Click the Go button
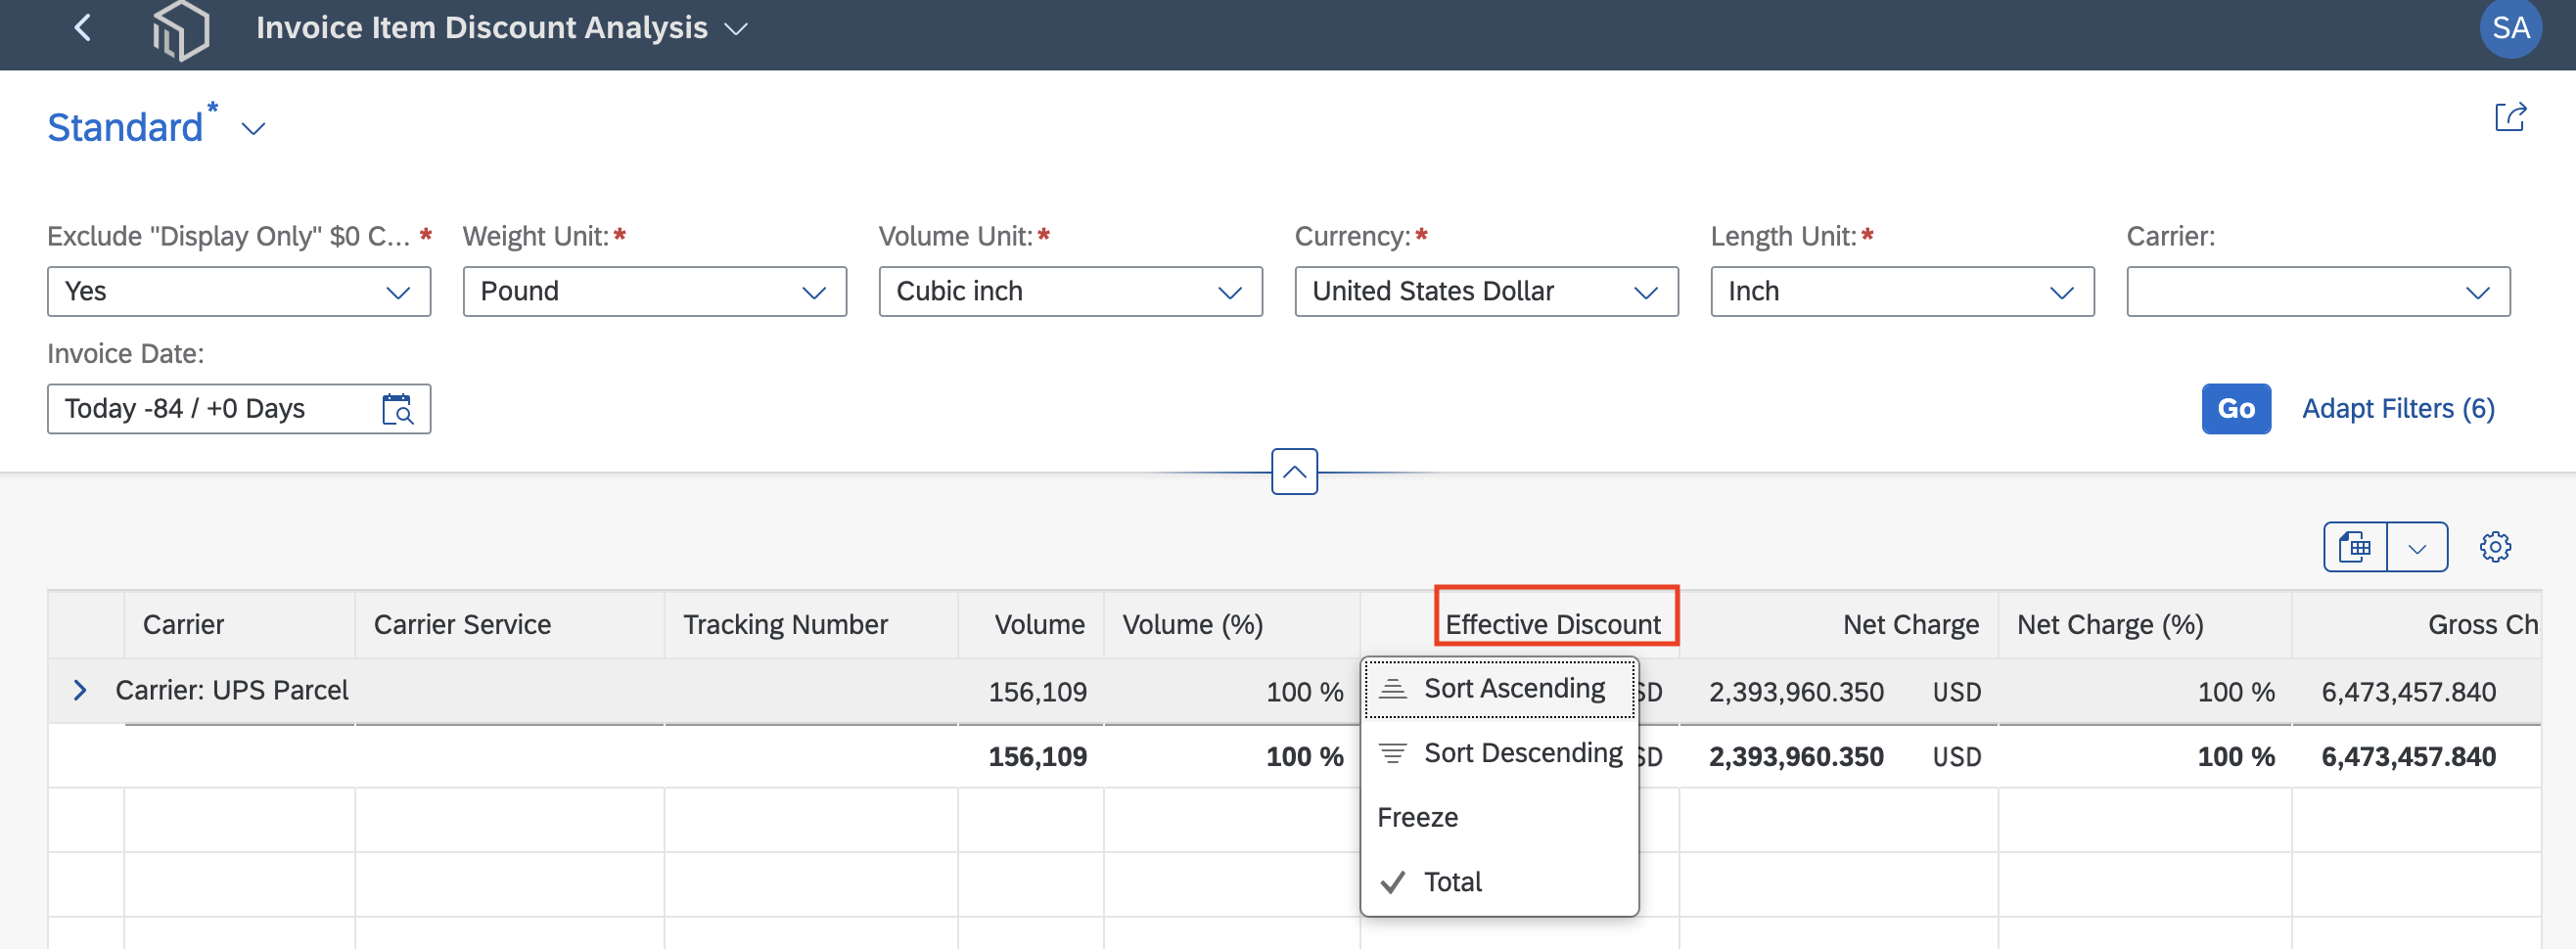Viewport: 2576px width, 949px height. coord(2236,409)
